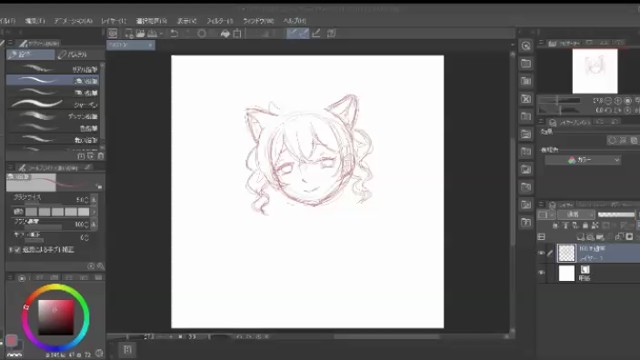Screen dimensions: 640x360
Task: Click the duplicate sub tool icon below brush list
Action: [x=91, y=156]
